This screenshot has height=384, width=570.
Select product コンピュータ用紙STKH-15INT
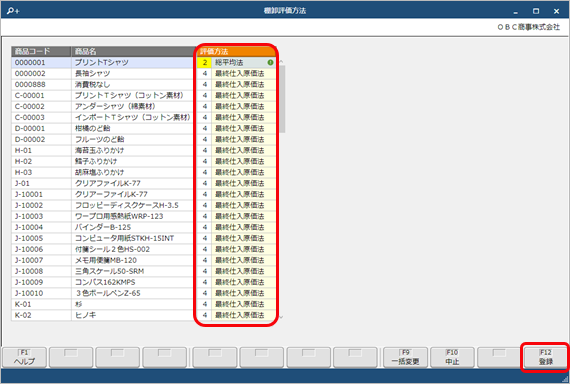pos(124,238)
